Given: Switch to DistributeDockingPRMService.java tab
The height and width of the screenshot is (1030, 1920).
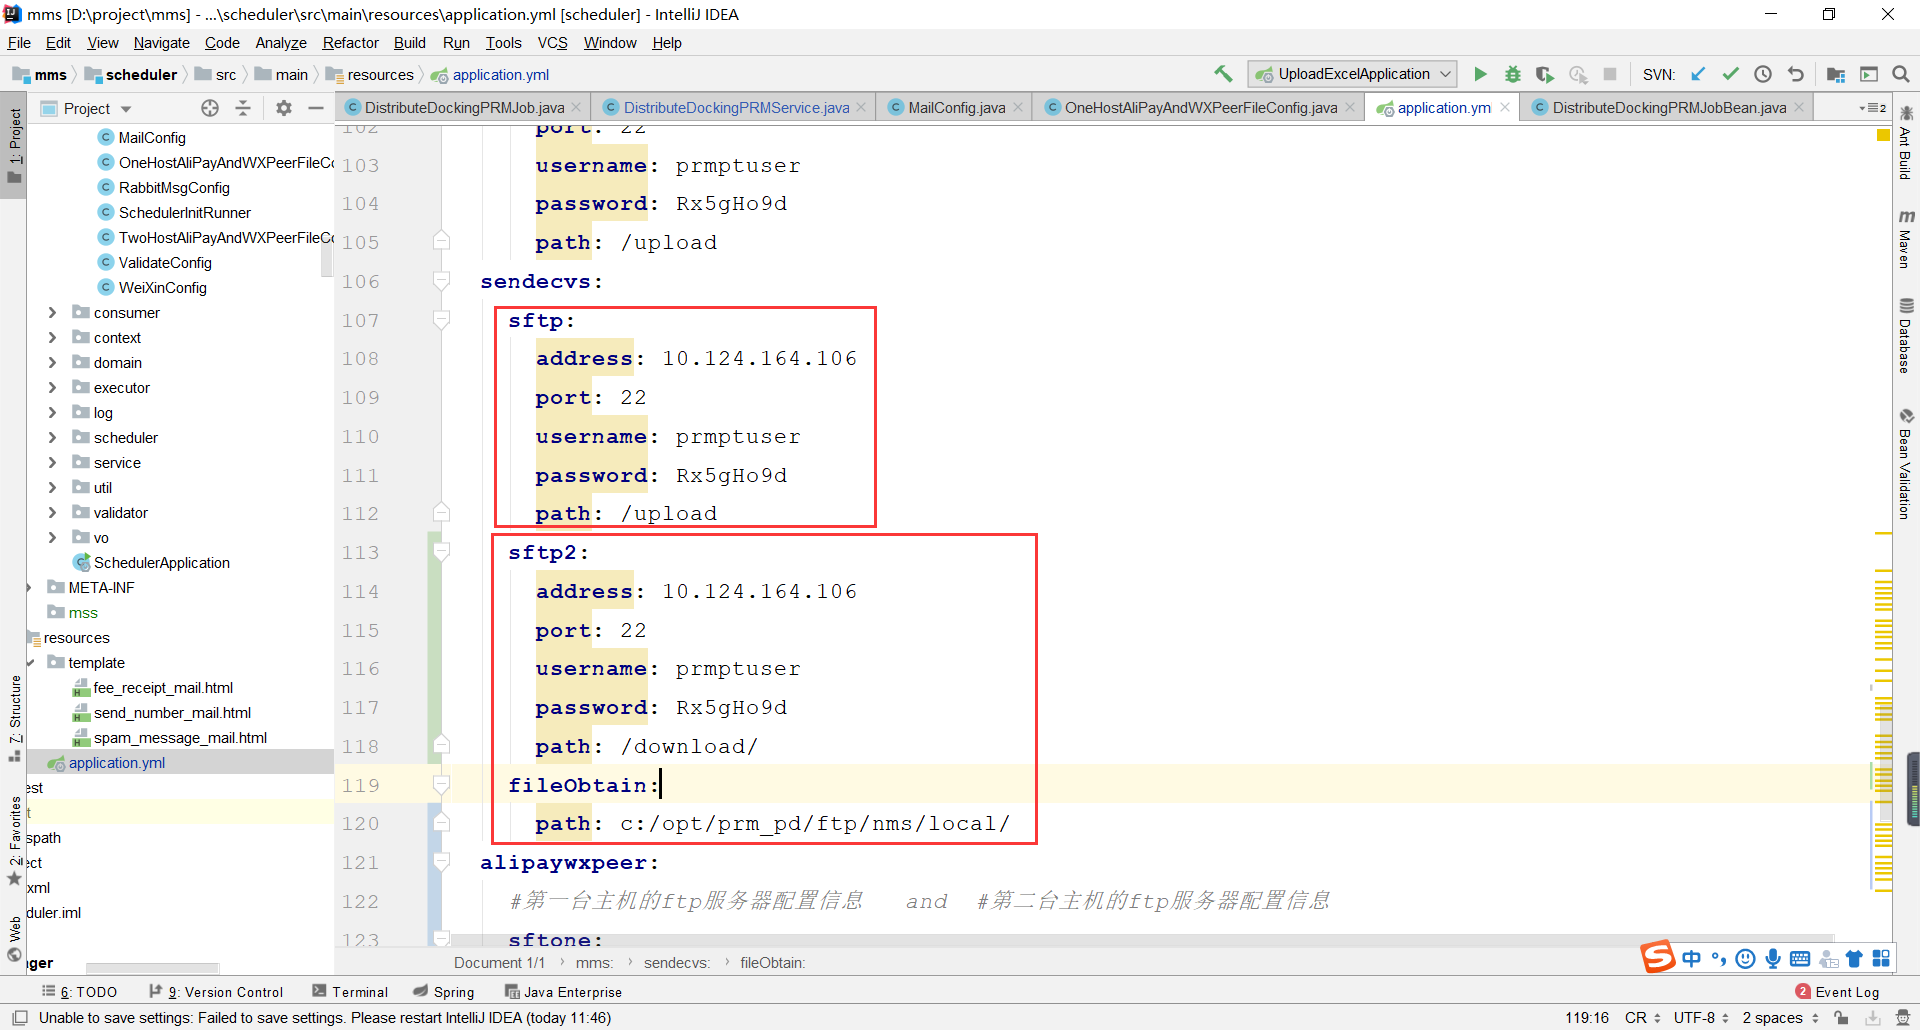Looking at the screenshot, I should 735,108.
